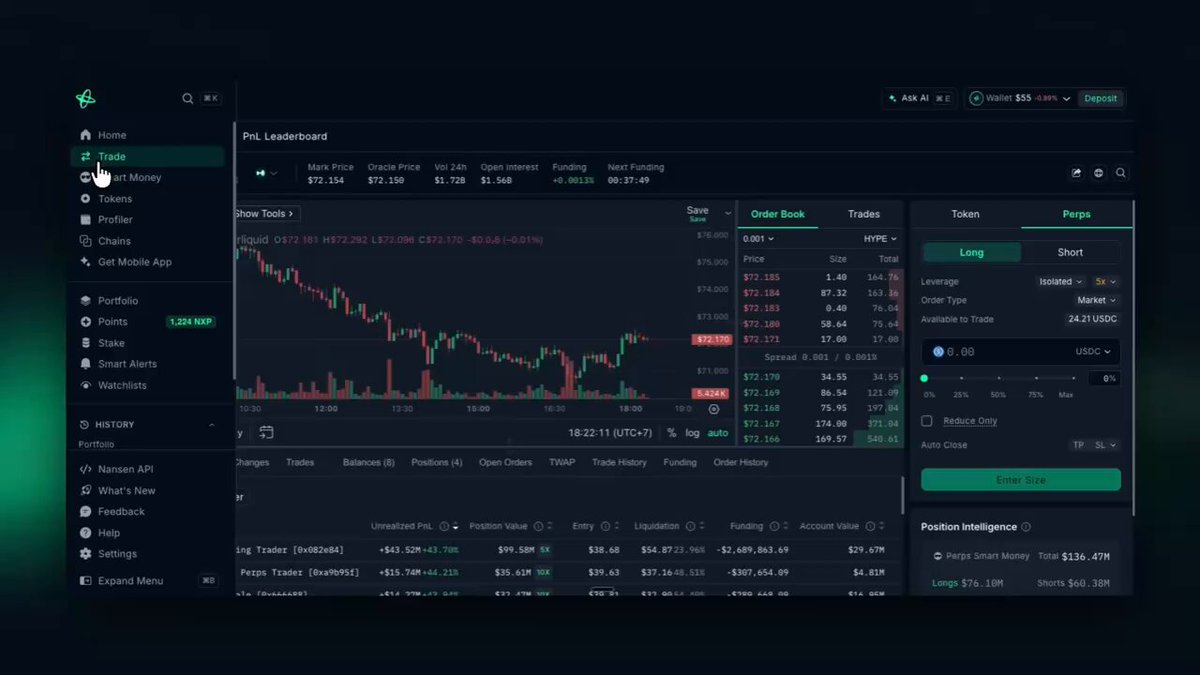The image size is (1200, 675).
Task: Open the Trade page in sidebar
Action: (147, 156)
